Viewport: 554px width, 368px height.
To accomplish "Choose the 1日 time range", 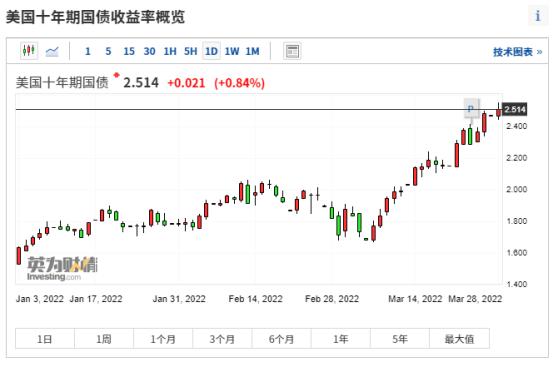I will (45, 339).
